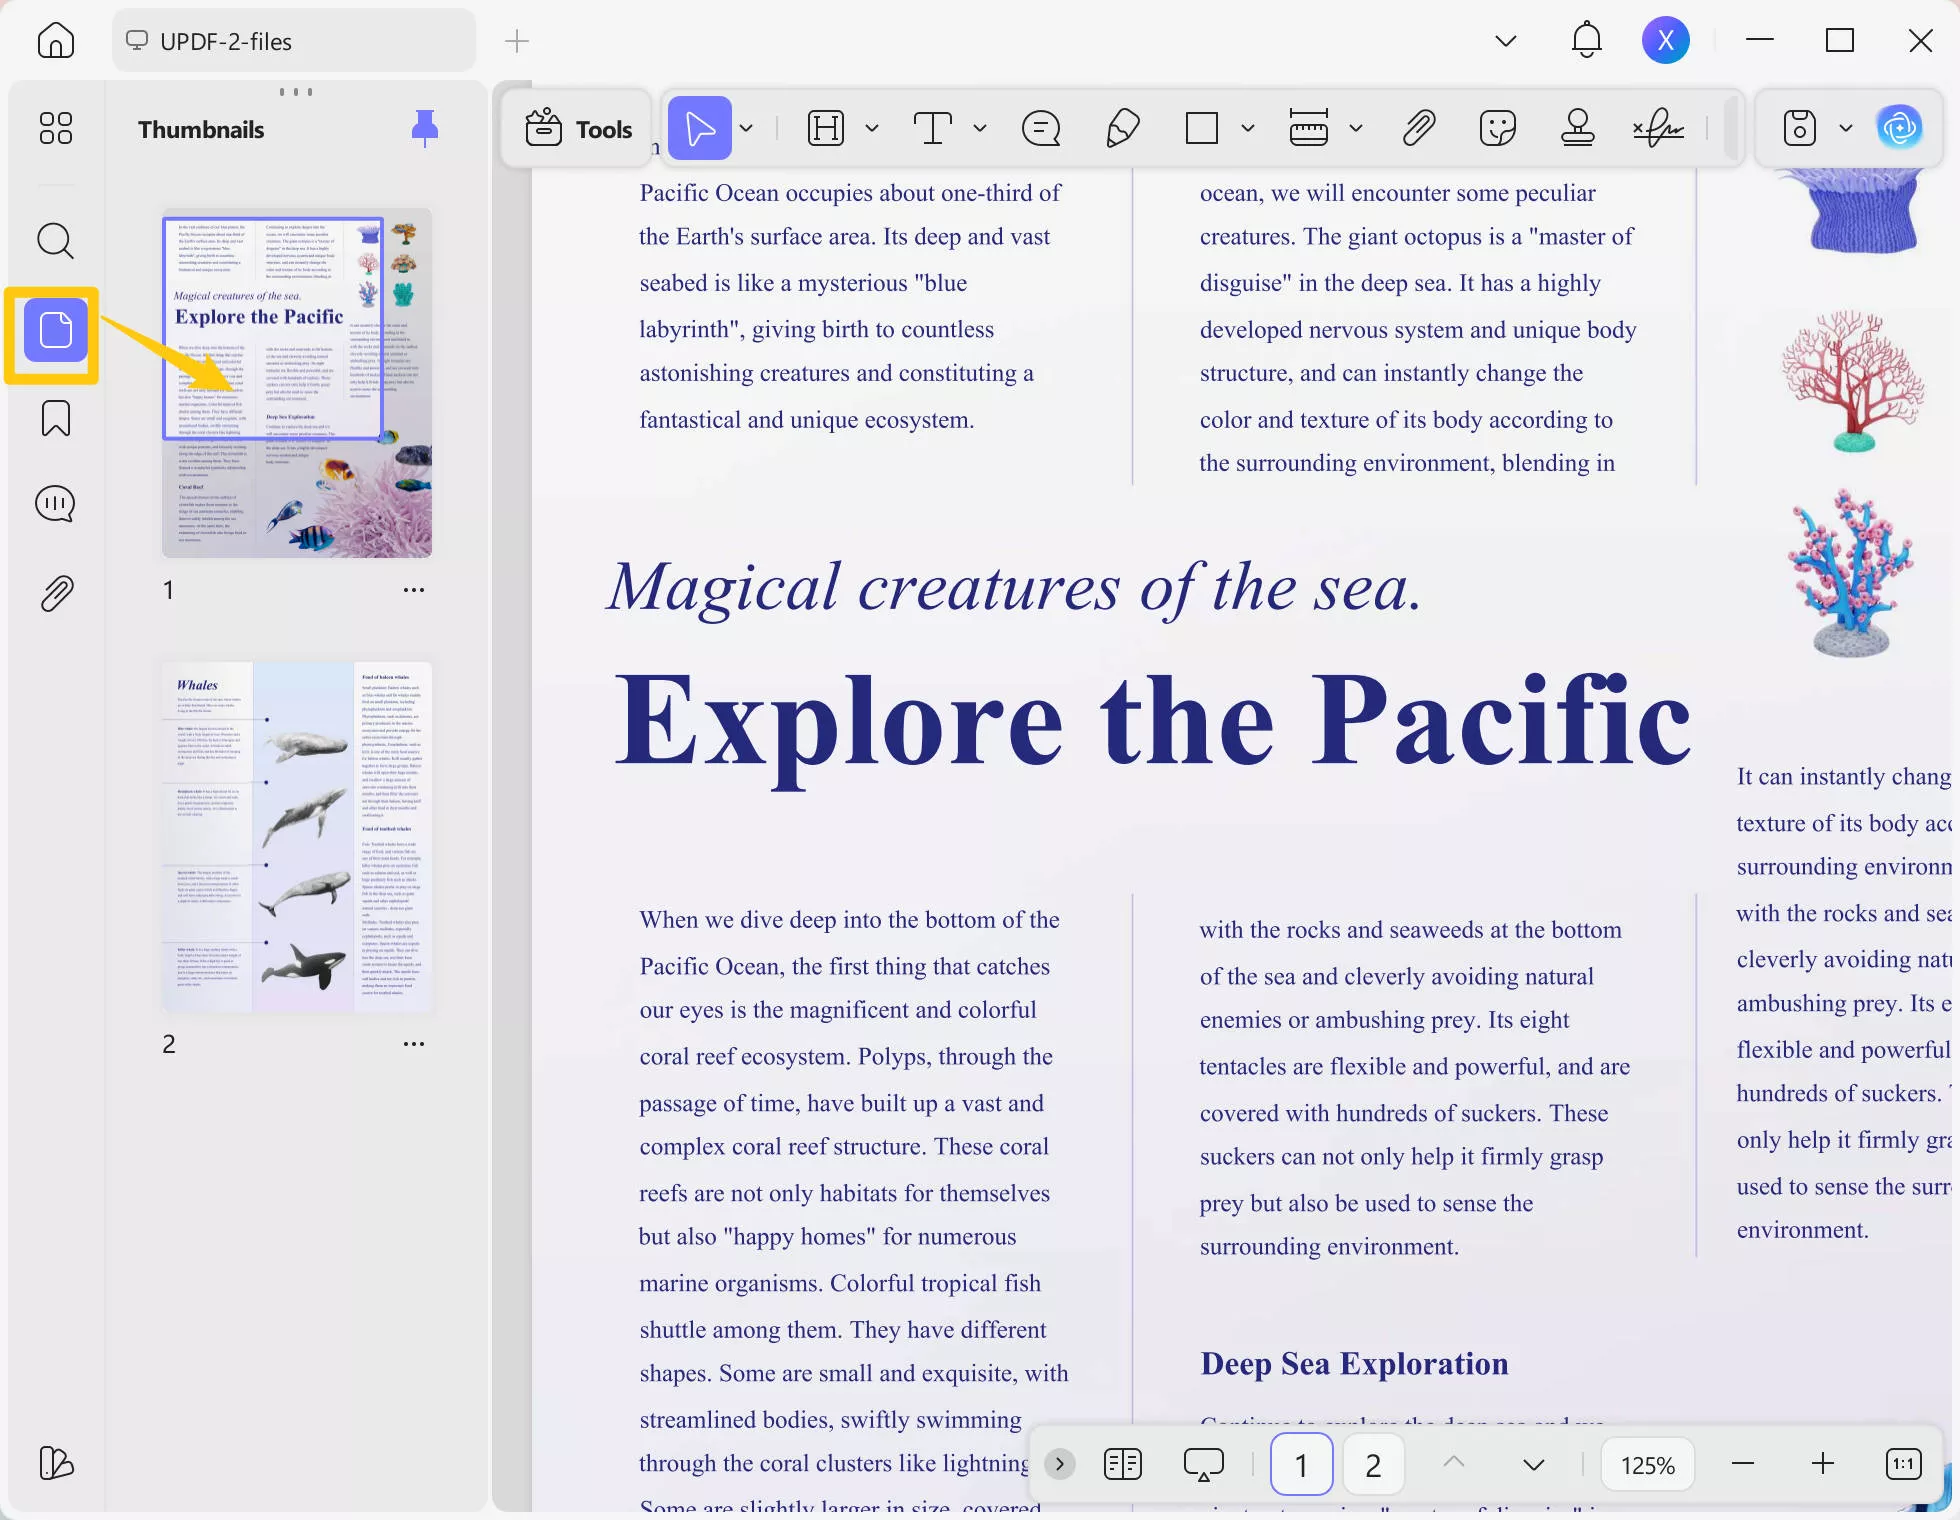Open the Signature tool

coord(1658,128)
